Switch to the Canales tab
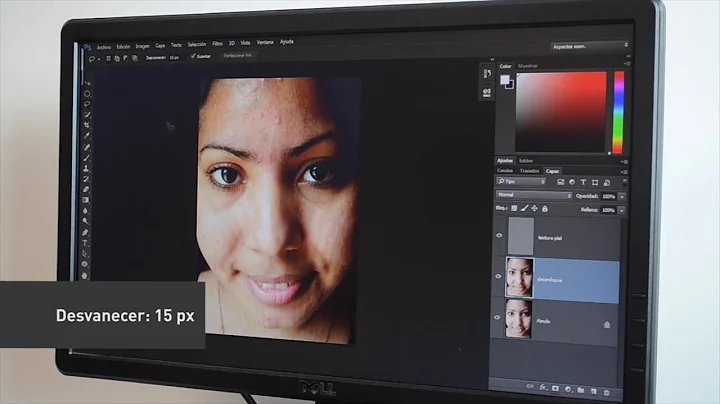The width and height of the screenshot is (720, 404). click(x=505, y=170)
